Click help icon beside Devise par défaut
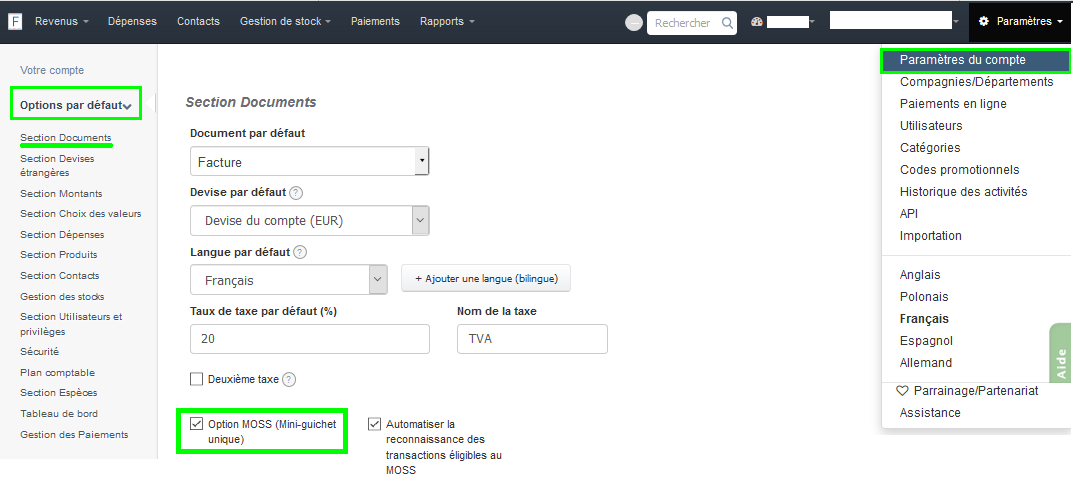1073x501 pixels. coord(296,193)
